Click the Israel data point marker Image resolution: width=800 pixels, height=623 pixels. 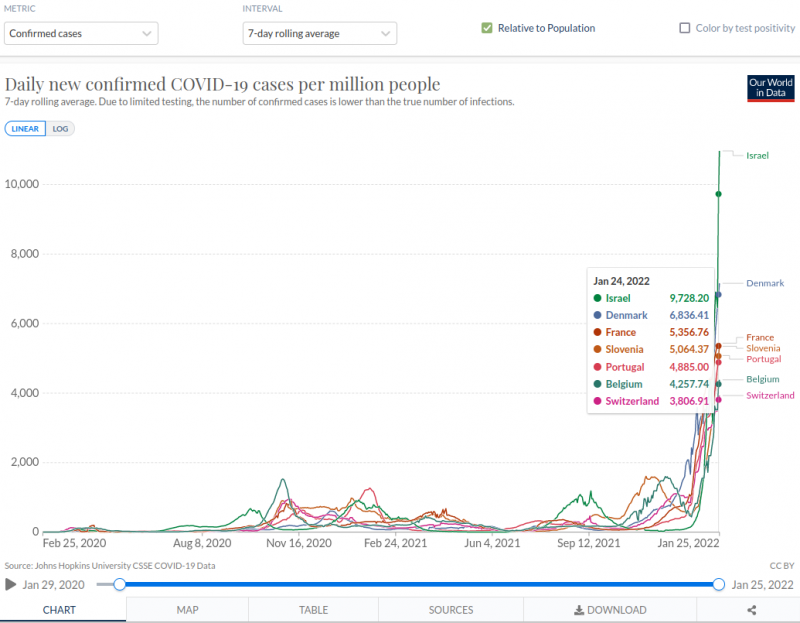[x=718, y=194]
